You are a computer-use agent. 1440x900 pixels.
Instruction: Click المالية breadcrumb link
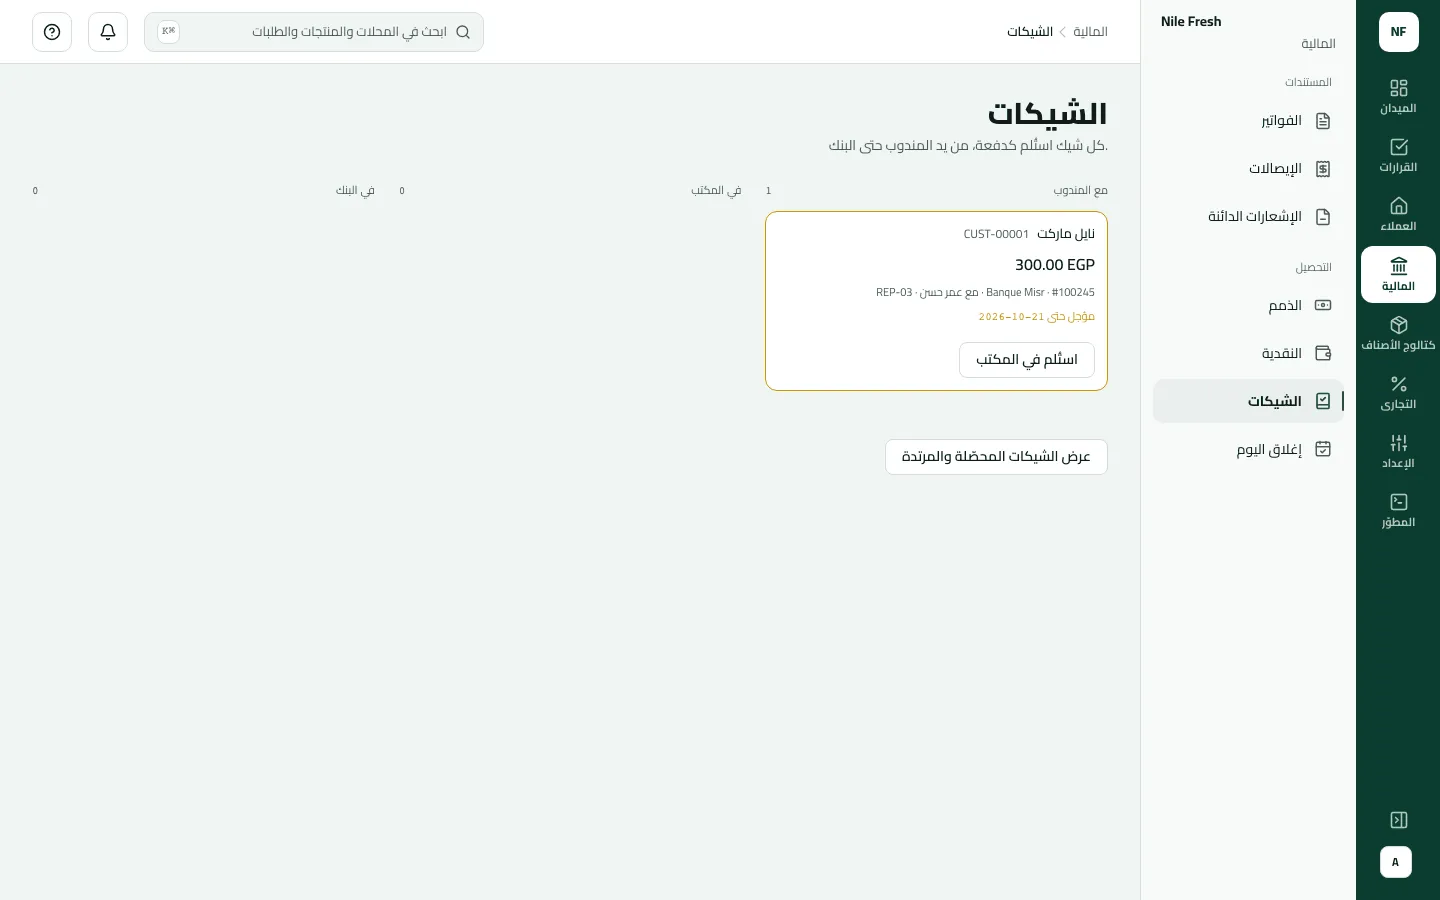pyautogui.click(x=1090, y=32)
